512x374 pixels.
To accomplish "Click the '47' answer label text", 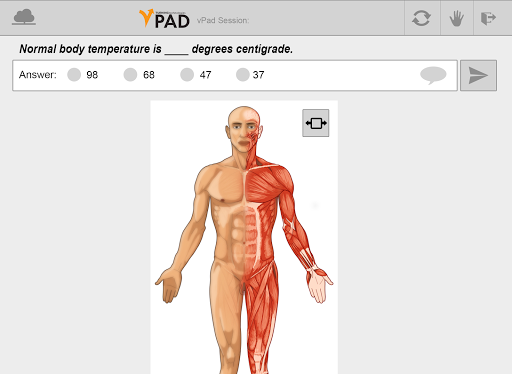I will 205,75.
